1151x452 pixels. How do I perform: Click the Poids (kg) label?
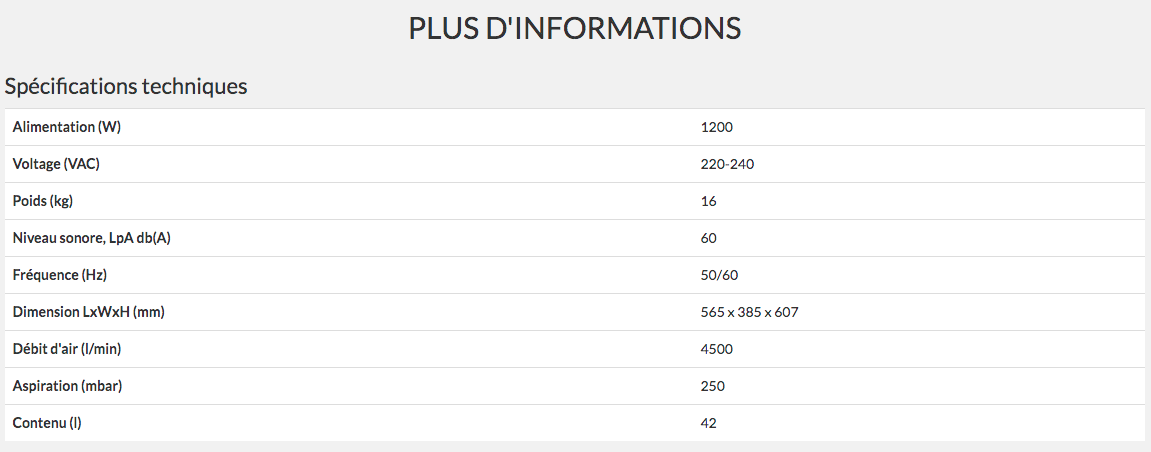pyautogui.click(x=43, y=201)
